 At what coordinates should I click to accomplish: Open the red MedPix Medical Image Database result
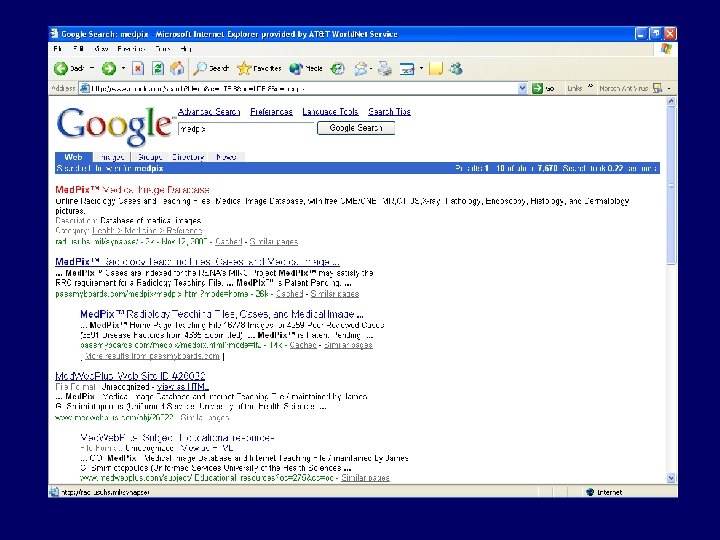pos(132,190)
